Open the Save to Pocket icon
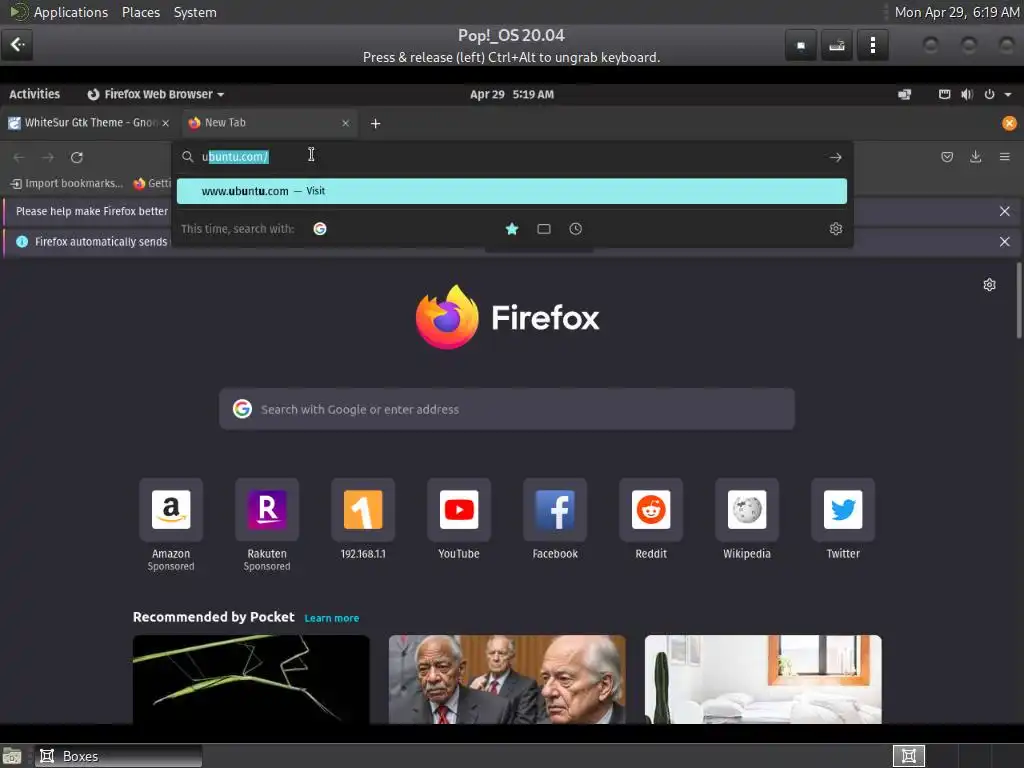 (x=947, y=157)
